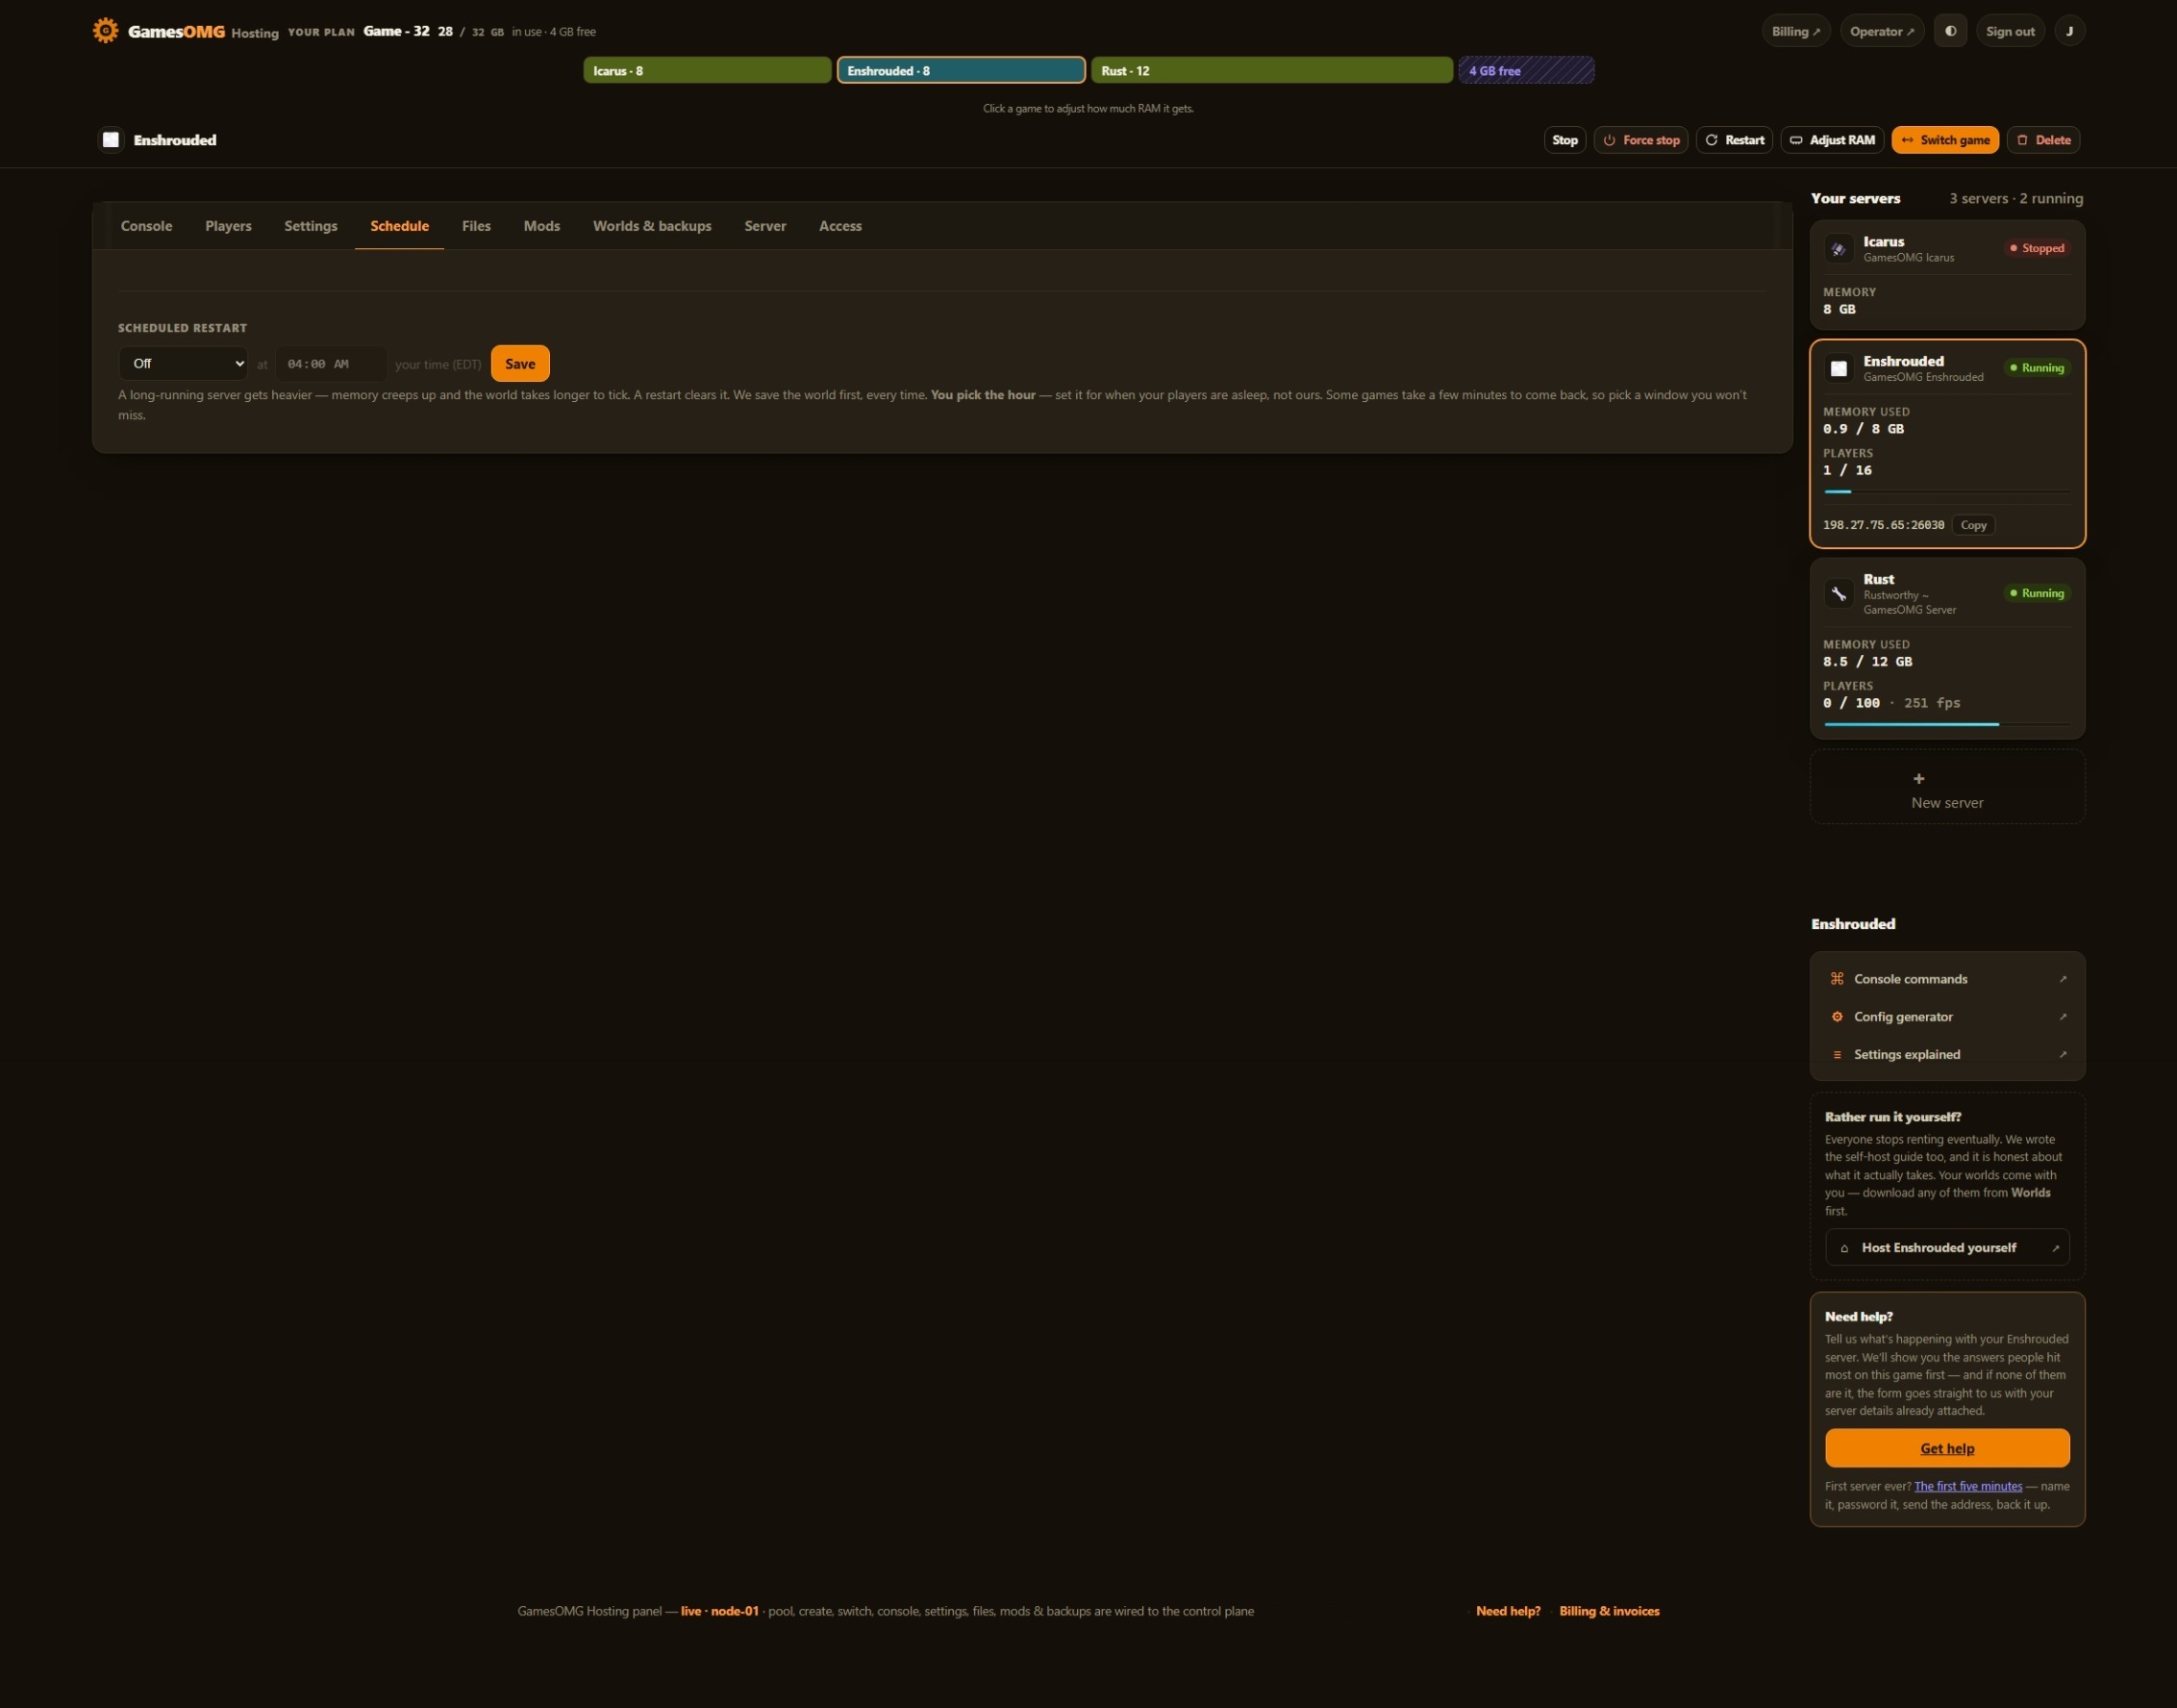Click the "your time (EDT)" label
Image resolution: width=2177 pixels, height=1708 pixels.
(438, 364)
